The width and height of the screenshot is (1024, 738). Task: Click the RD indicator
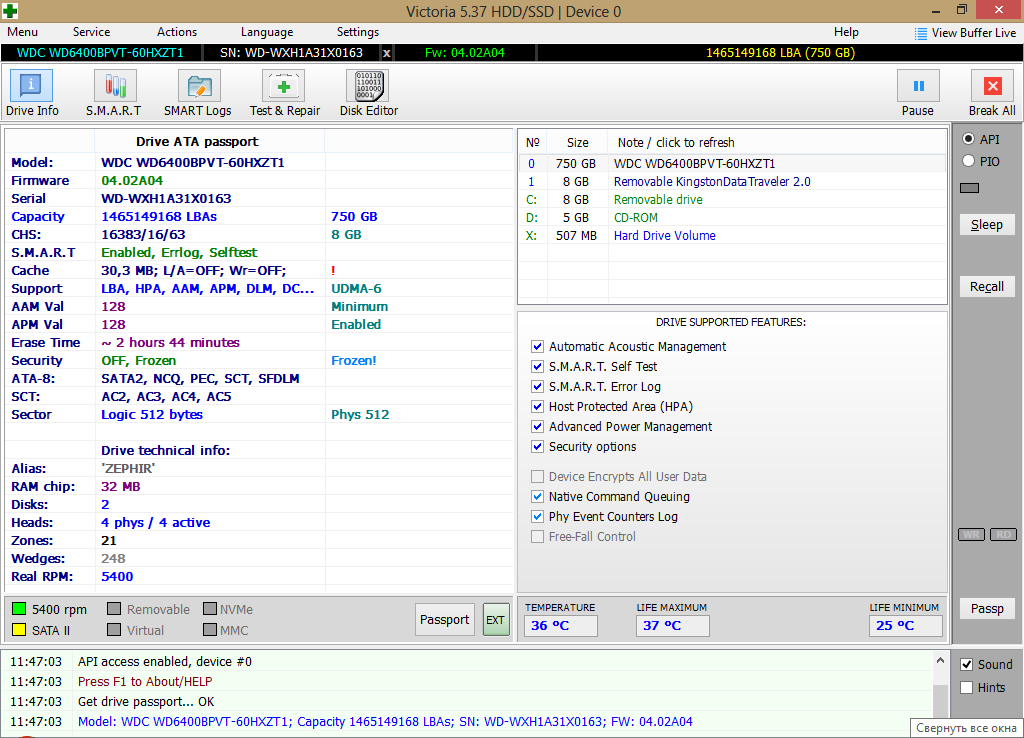click(1004, 534)
